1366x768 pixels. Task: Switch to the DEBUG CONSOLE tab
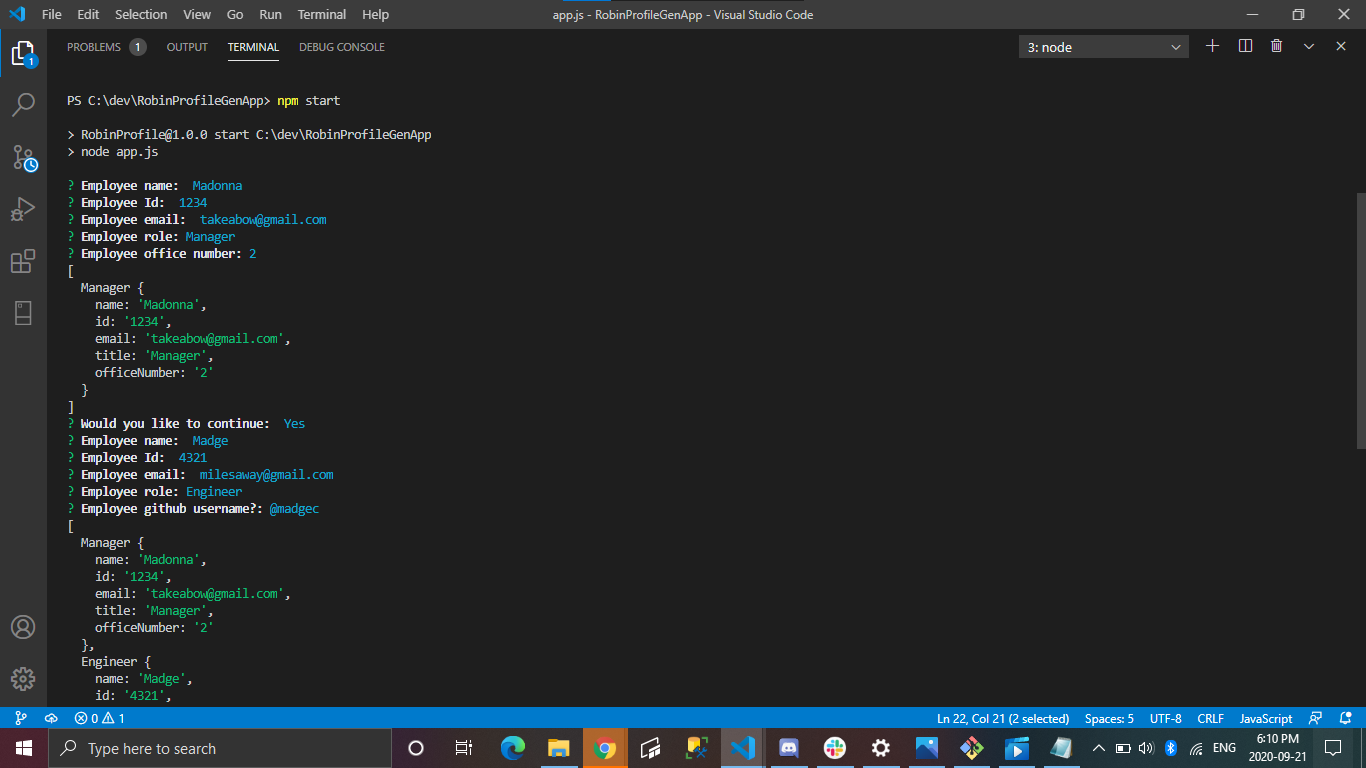click(341, 47)
